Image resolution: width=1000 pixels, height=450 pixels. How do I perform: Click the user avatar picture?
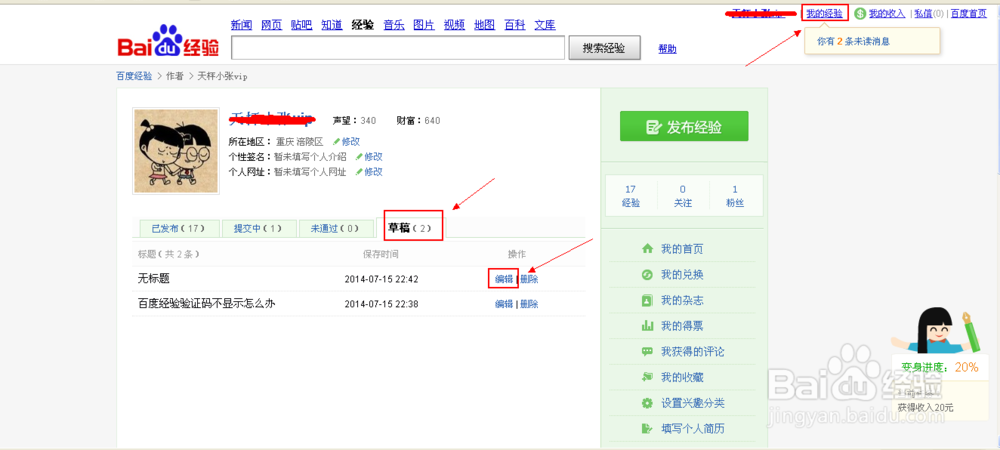point(176,150)
